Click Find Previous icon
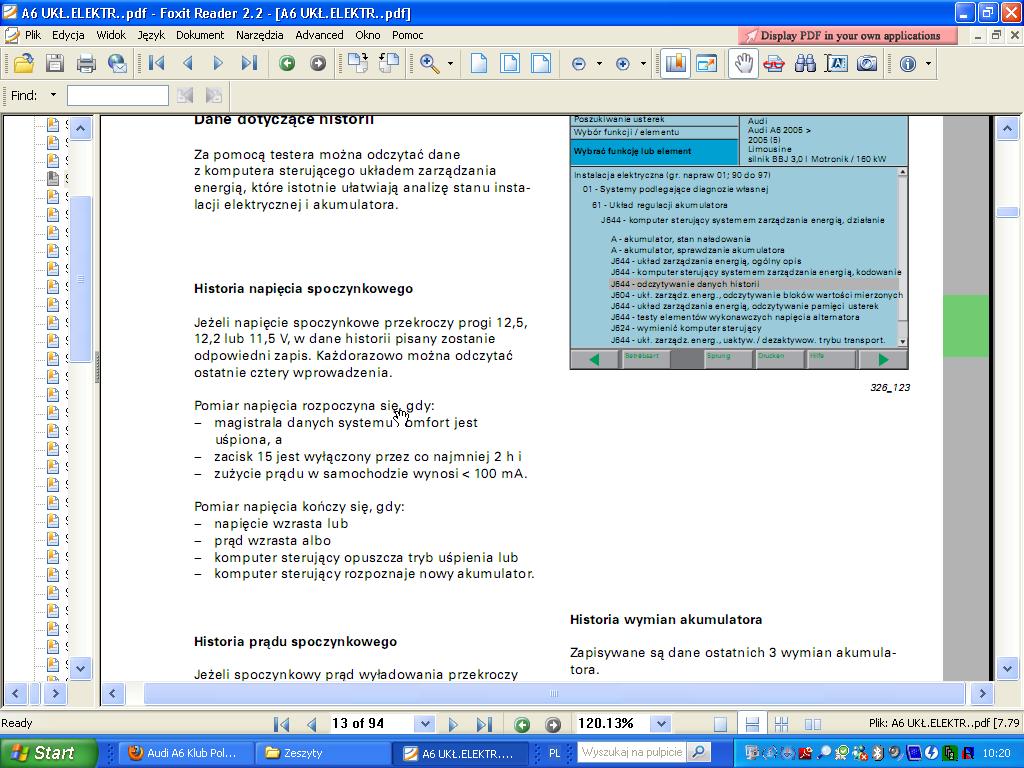The height and width of the screenshot is (768, 1024). pyautogui.click(x=185, y=95)
